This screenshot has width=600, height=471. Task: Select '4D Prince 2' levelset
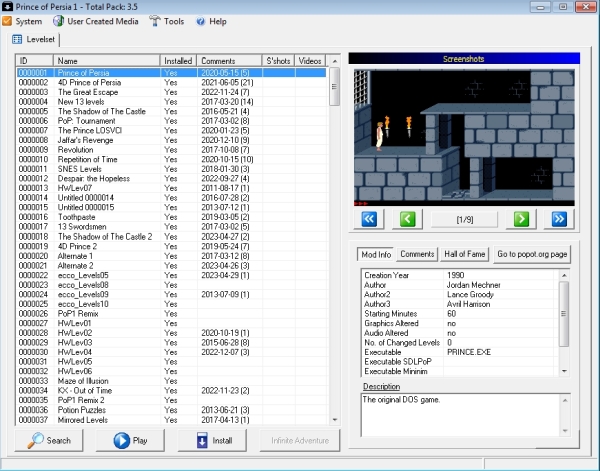[x=171, y=246]
